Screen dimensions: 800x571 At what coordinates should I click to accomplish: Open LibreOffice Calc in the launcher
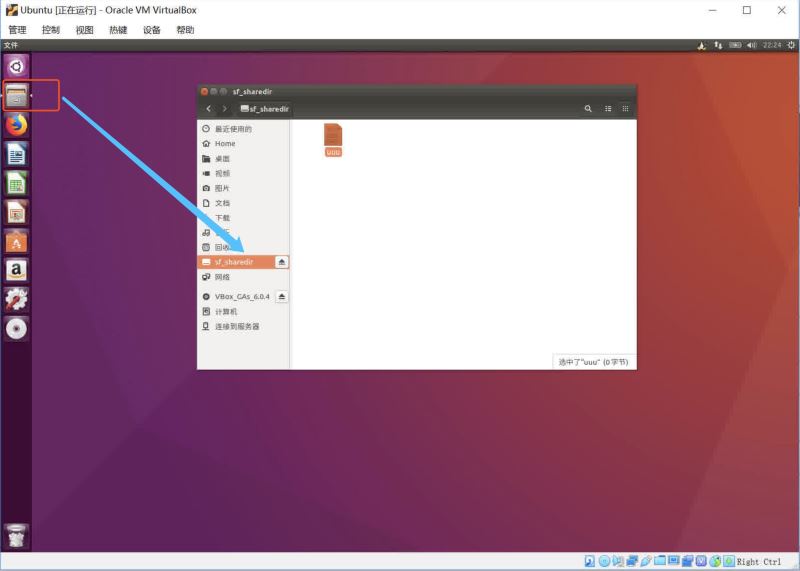pyautogui.click(x=16, y=183)
